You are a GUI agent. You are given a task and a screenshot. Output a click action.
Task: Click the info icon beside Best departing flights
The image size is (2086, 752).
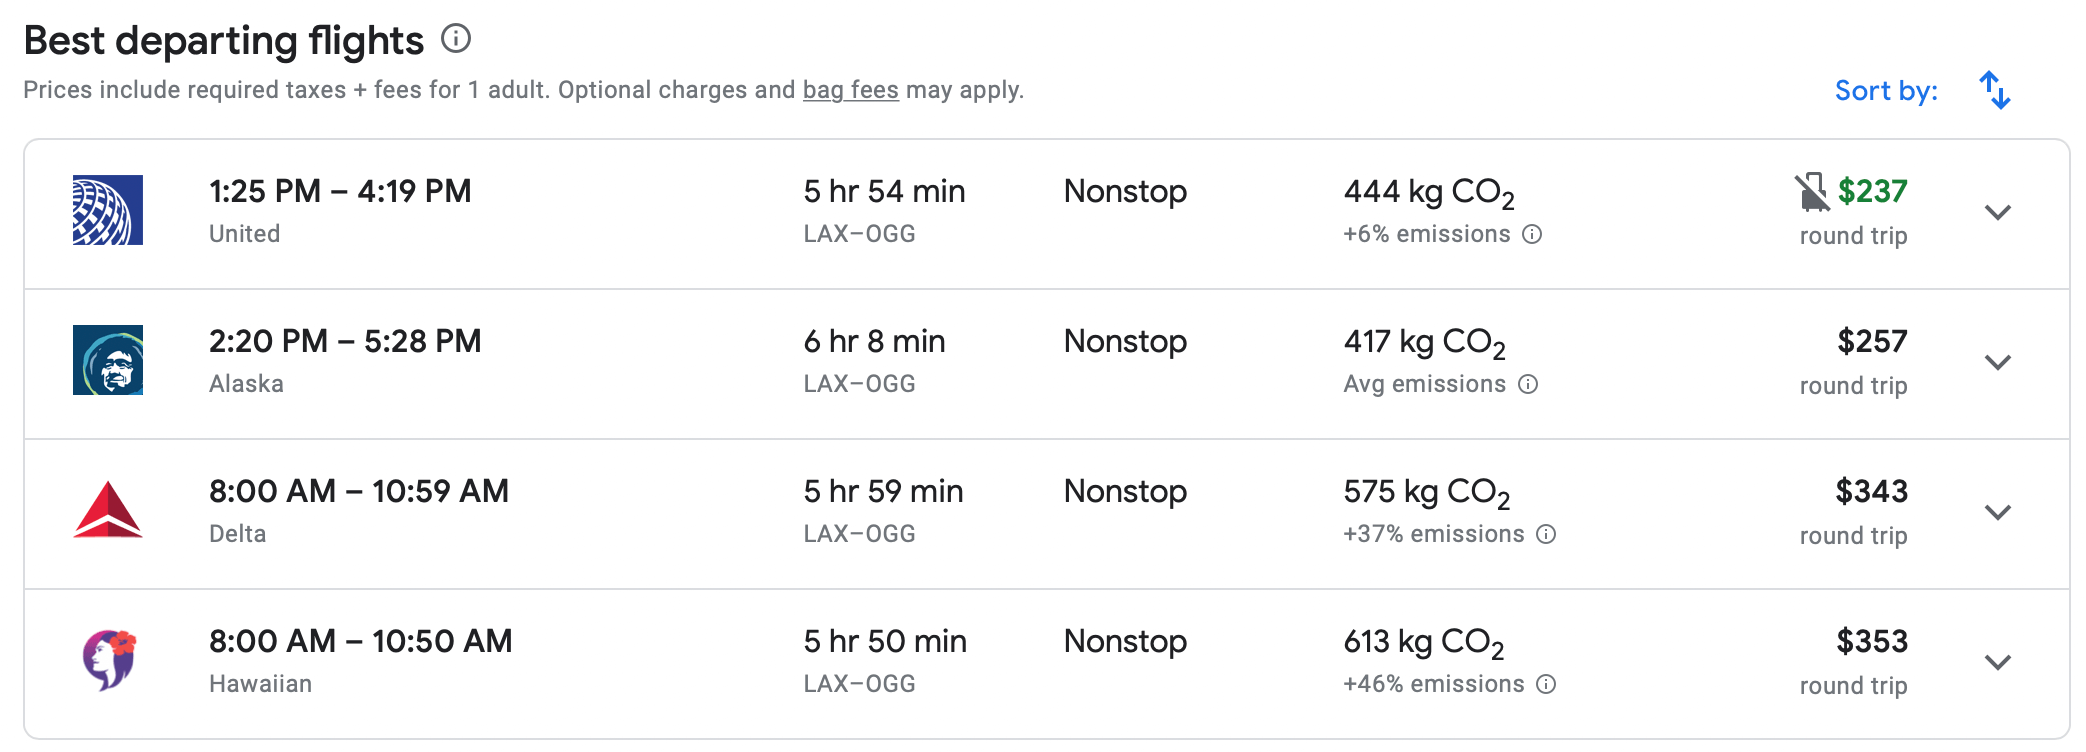pos(456,39)
